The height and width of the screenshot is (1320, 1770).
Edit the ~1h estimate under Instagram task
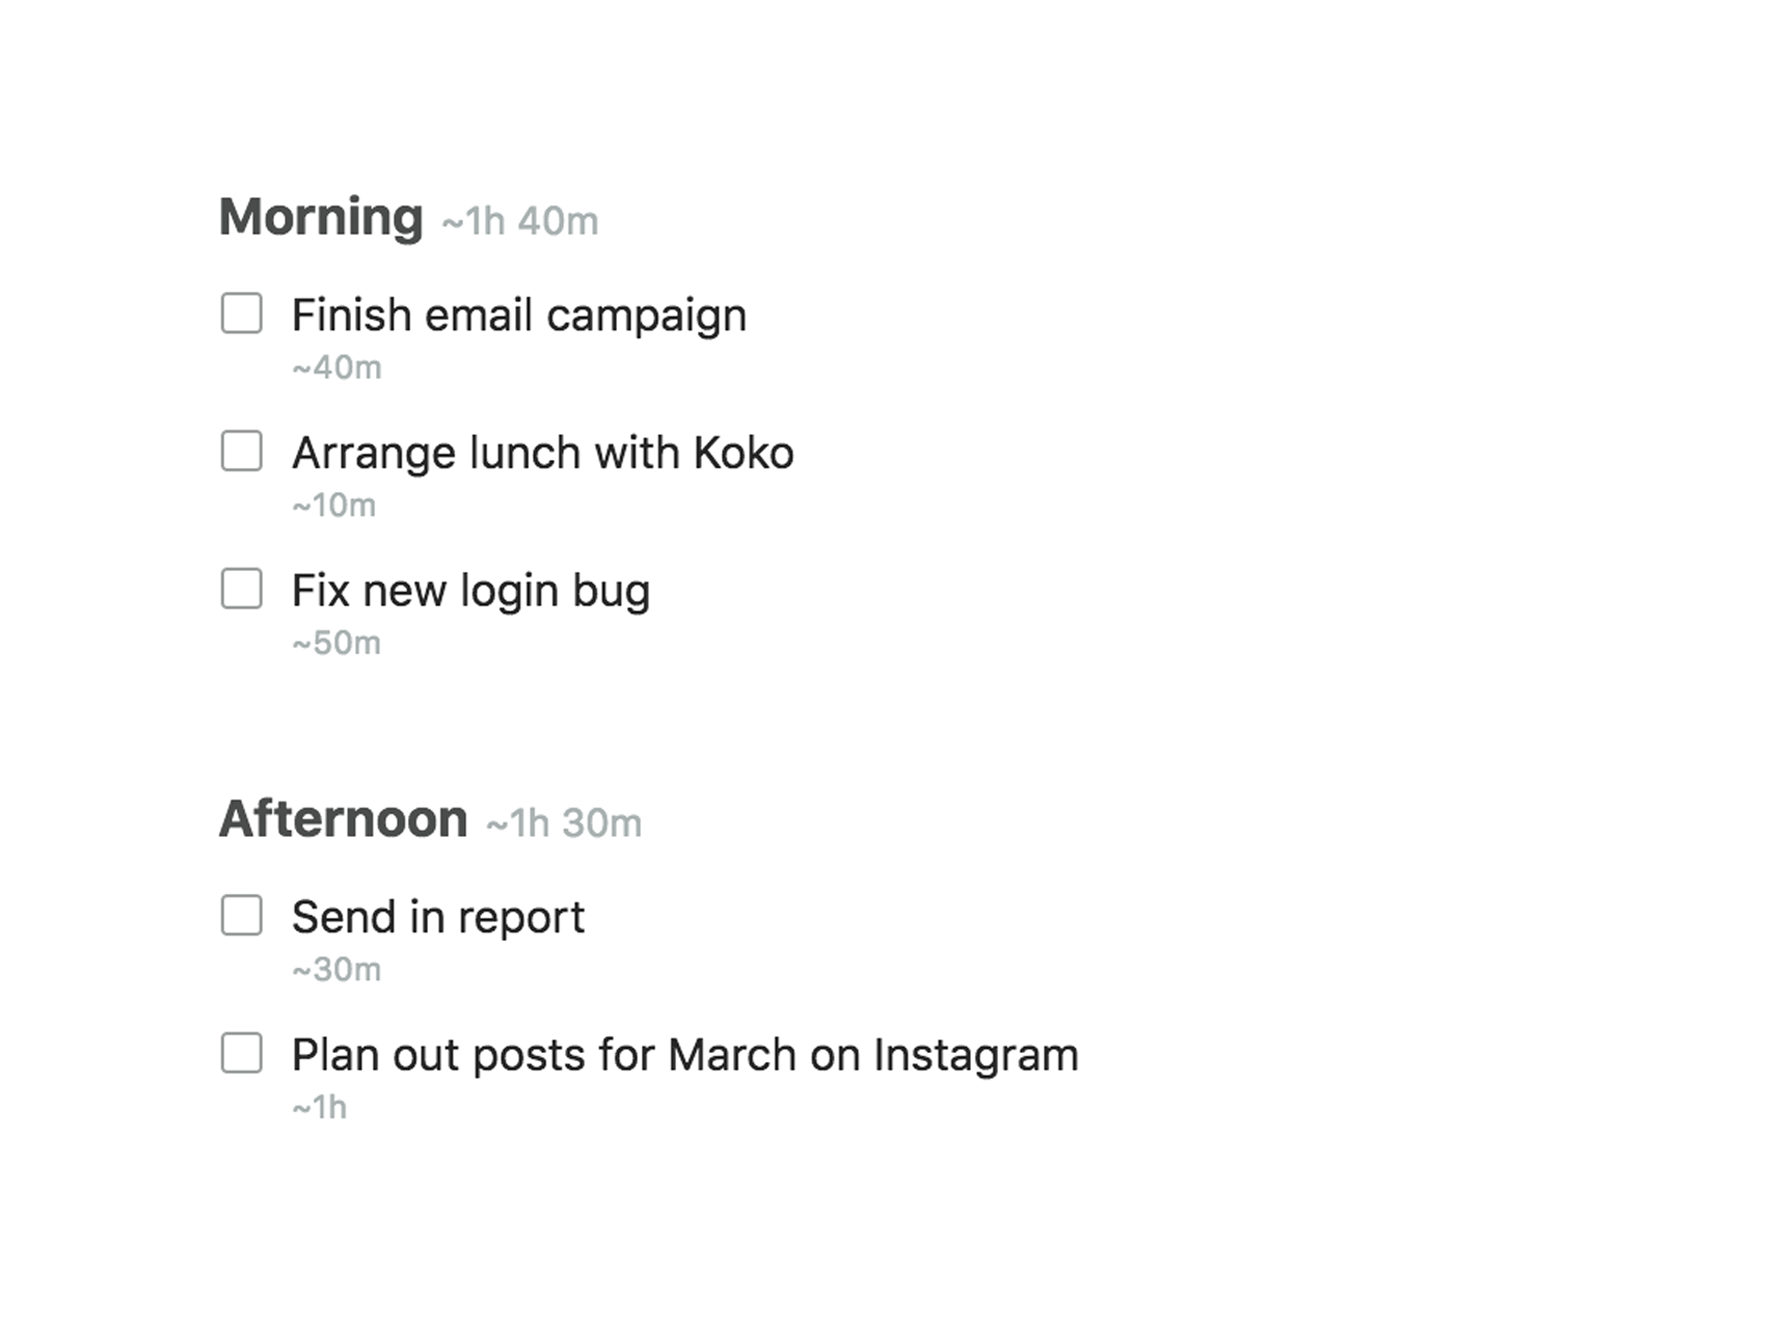click(319, 1108)
